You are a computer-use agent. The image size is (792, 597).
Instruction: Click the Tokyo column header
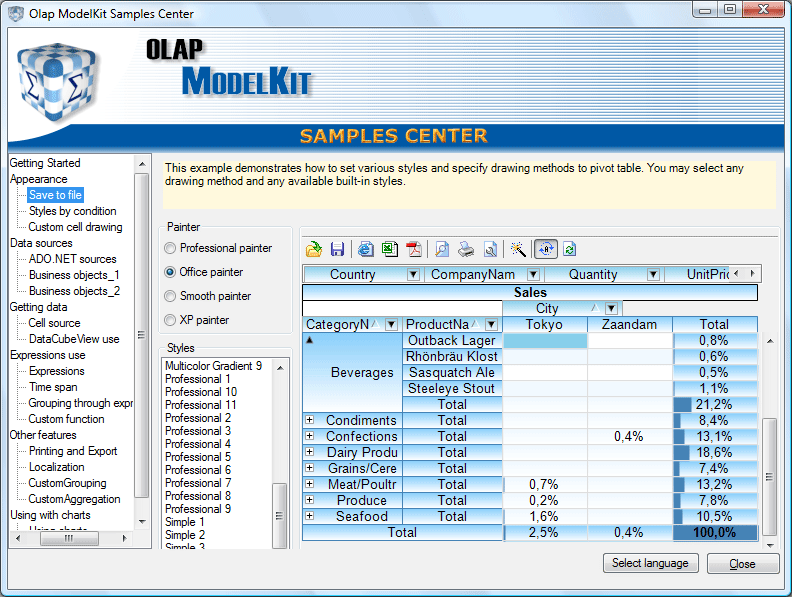click(x=544, y=324)
